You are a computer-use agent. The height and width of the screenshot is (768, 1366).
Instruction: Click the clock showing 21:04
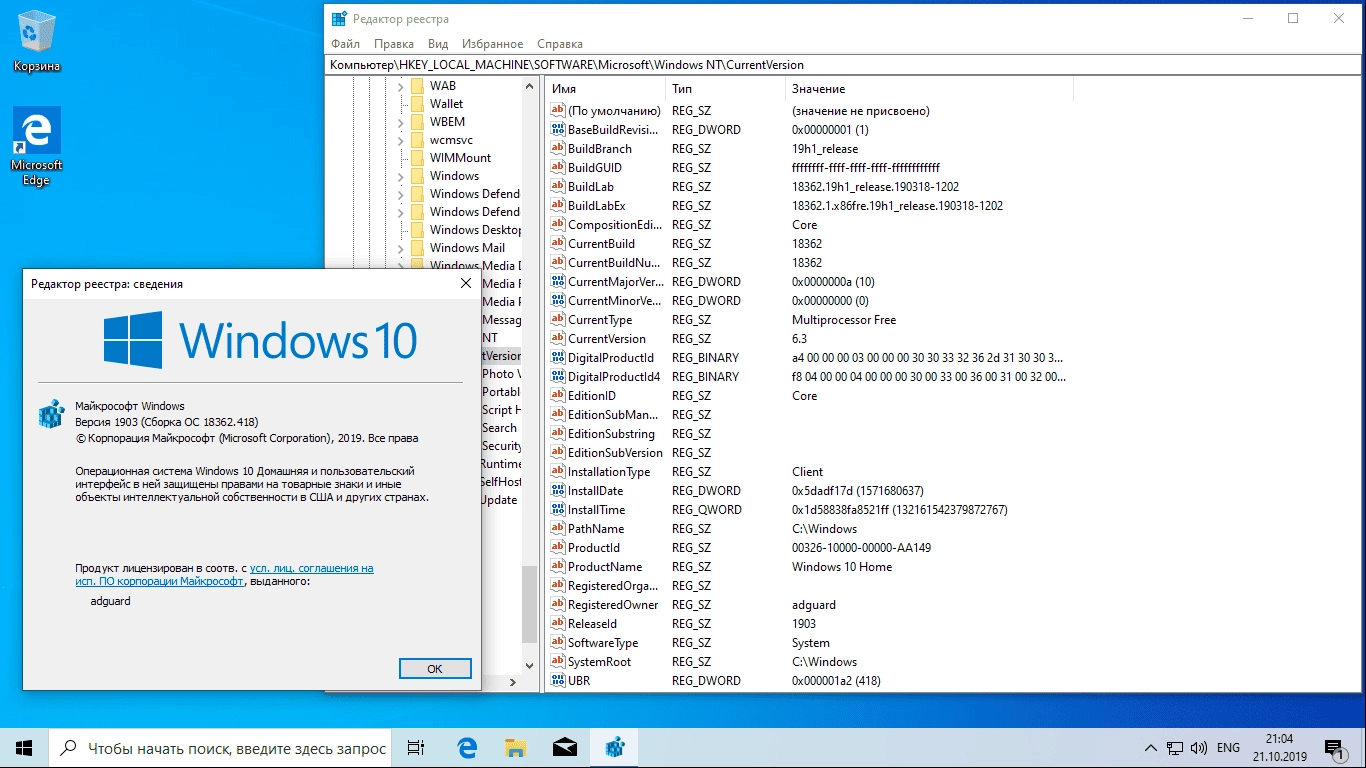[1278, 748]
